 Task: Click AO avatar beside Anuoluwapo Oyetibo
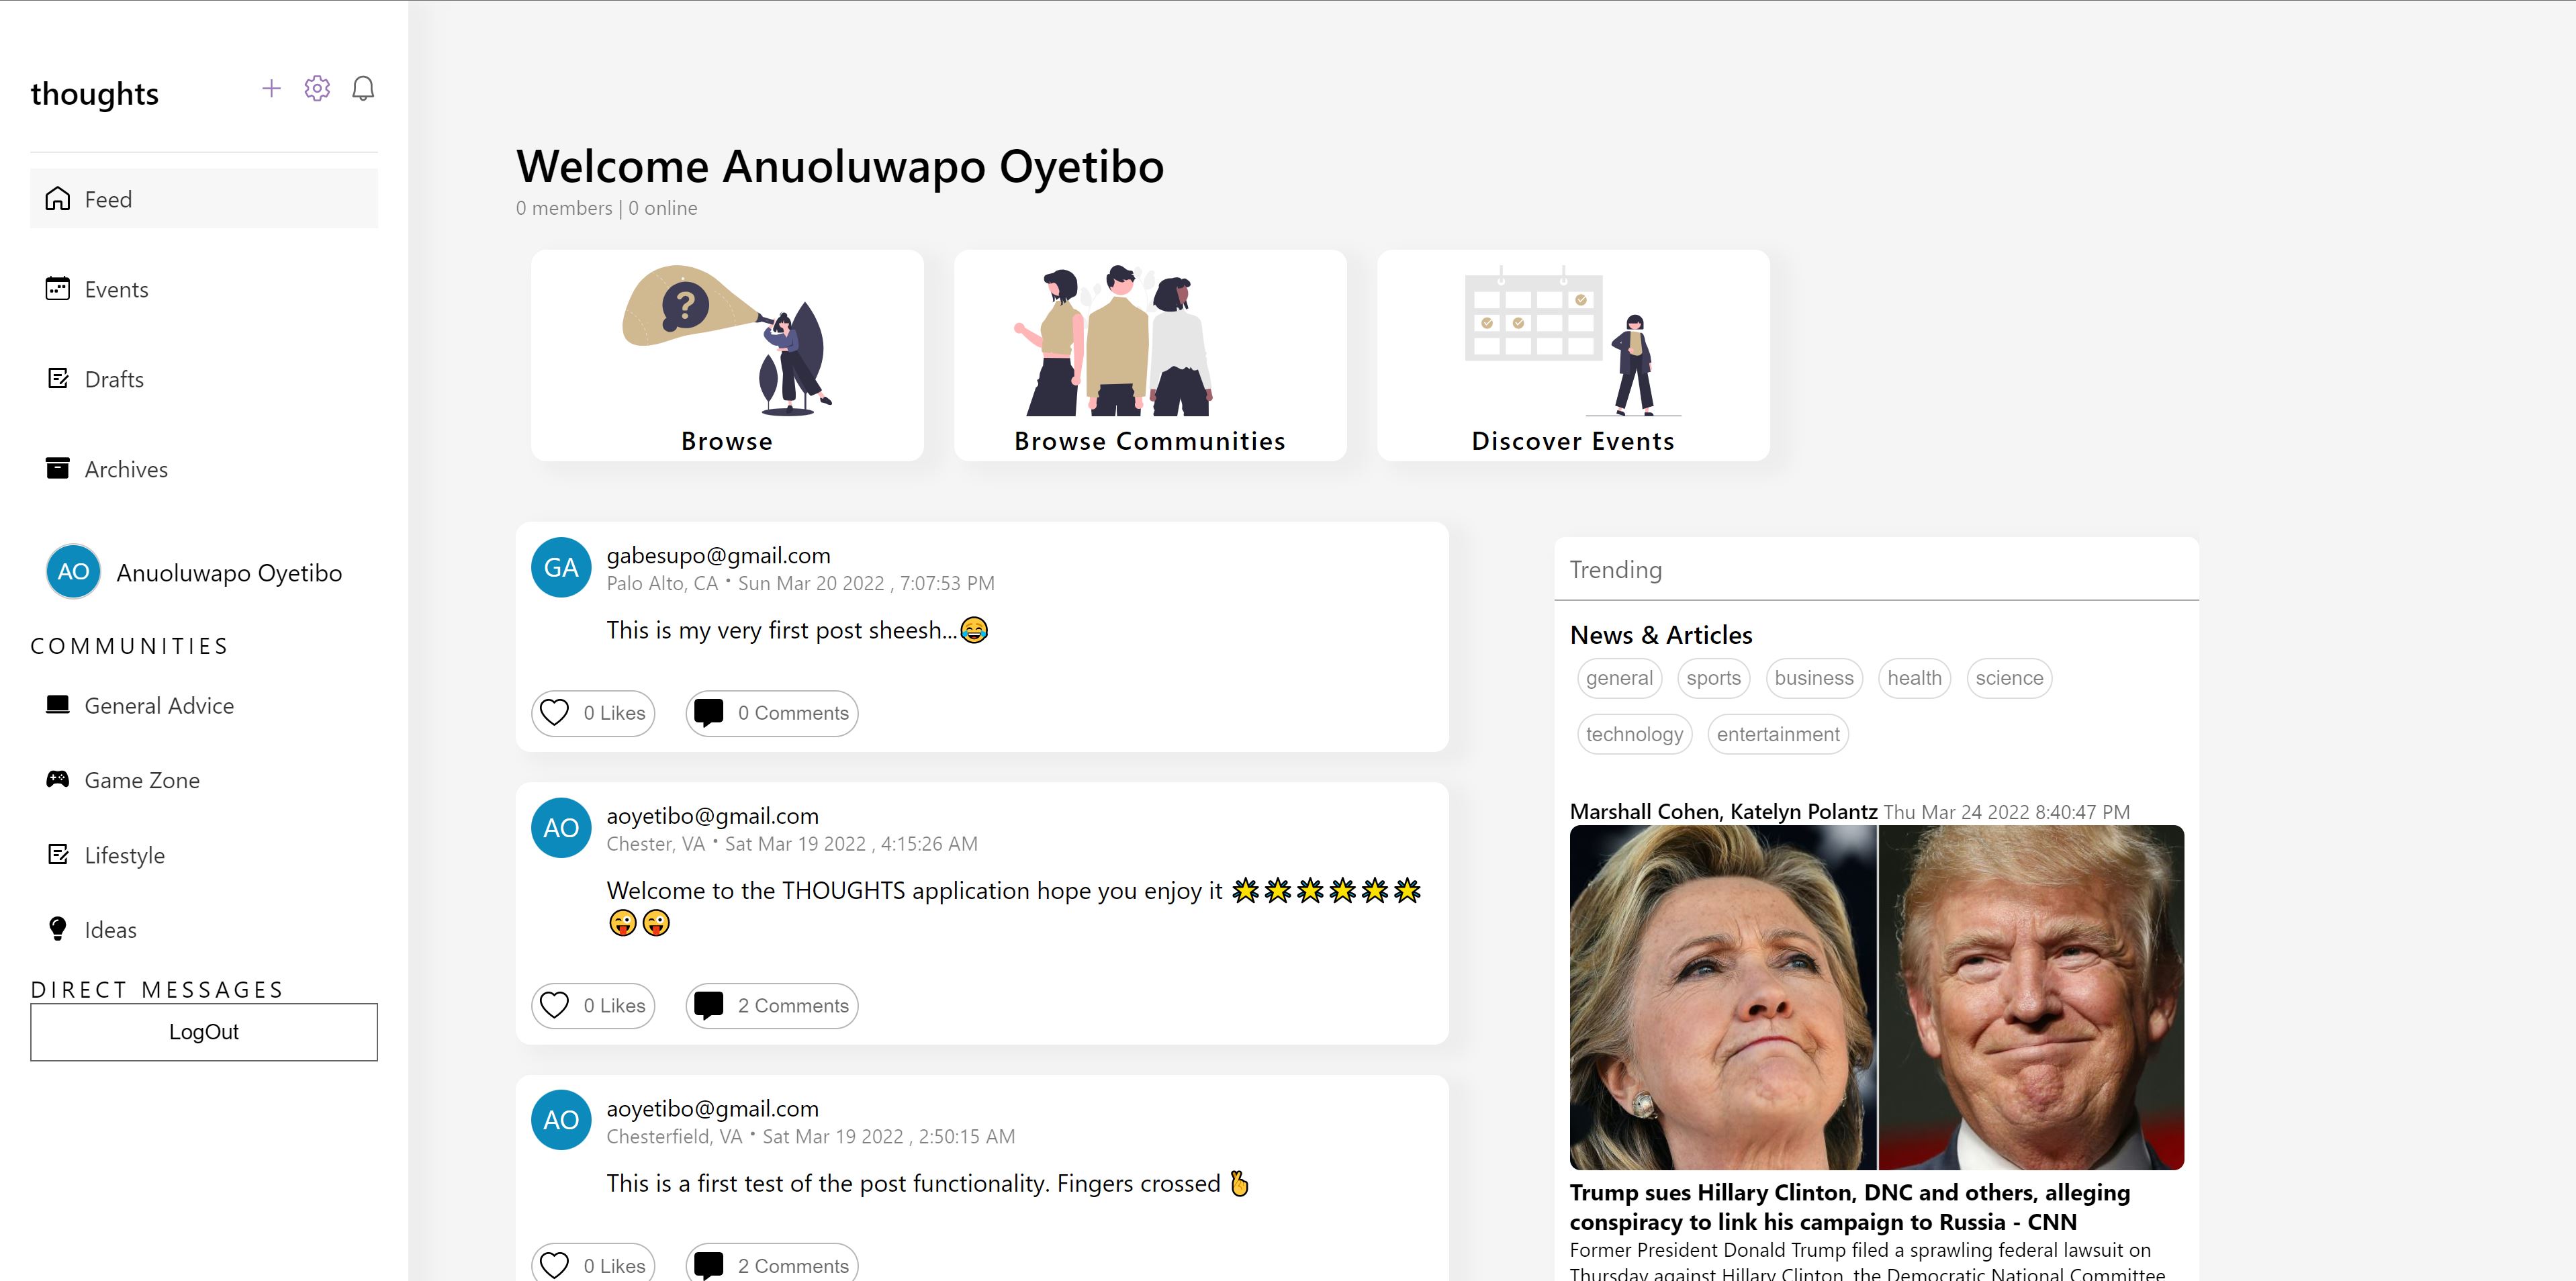tap(73, 571)
